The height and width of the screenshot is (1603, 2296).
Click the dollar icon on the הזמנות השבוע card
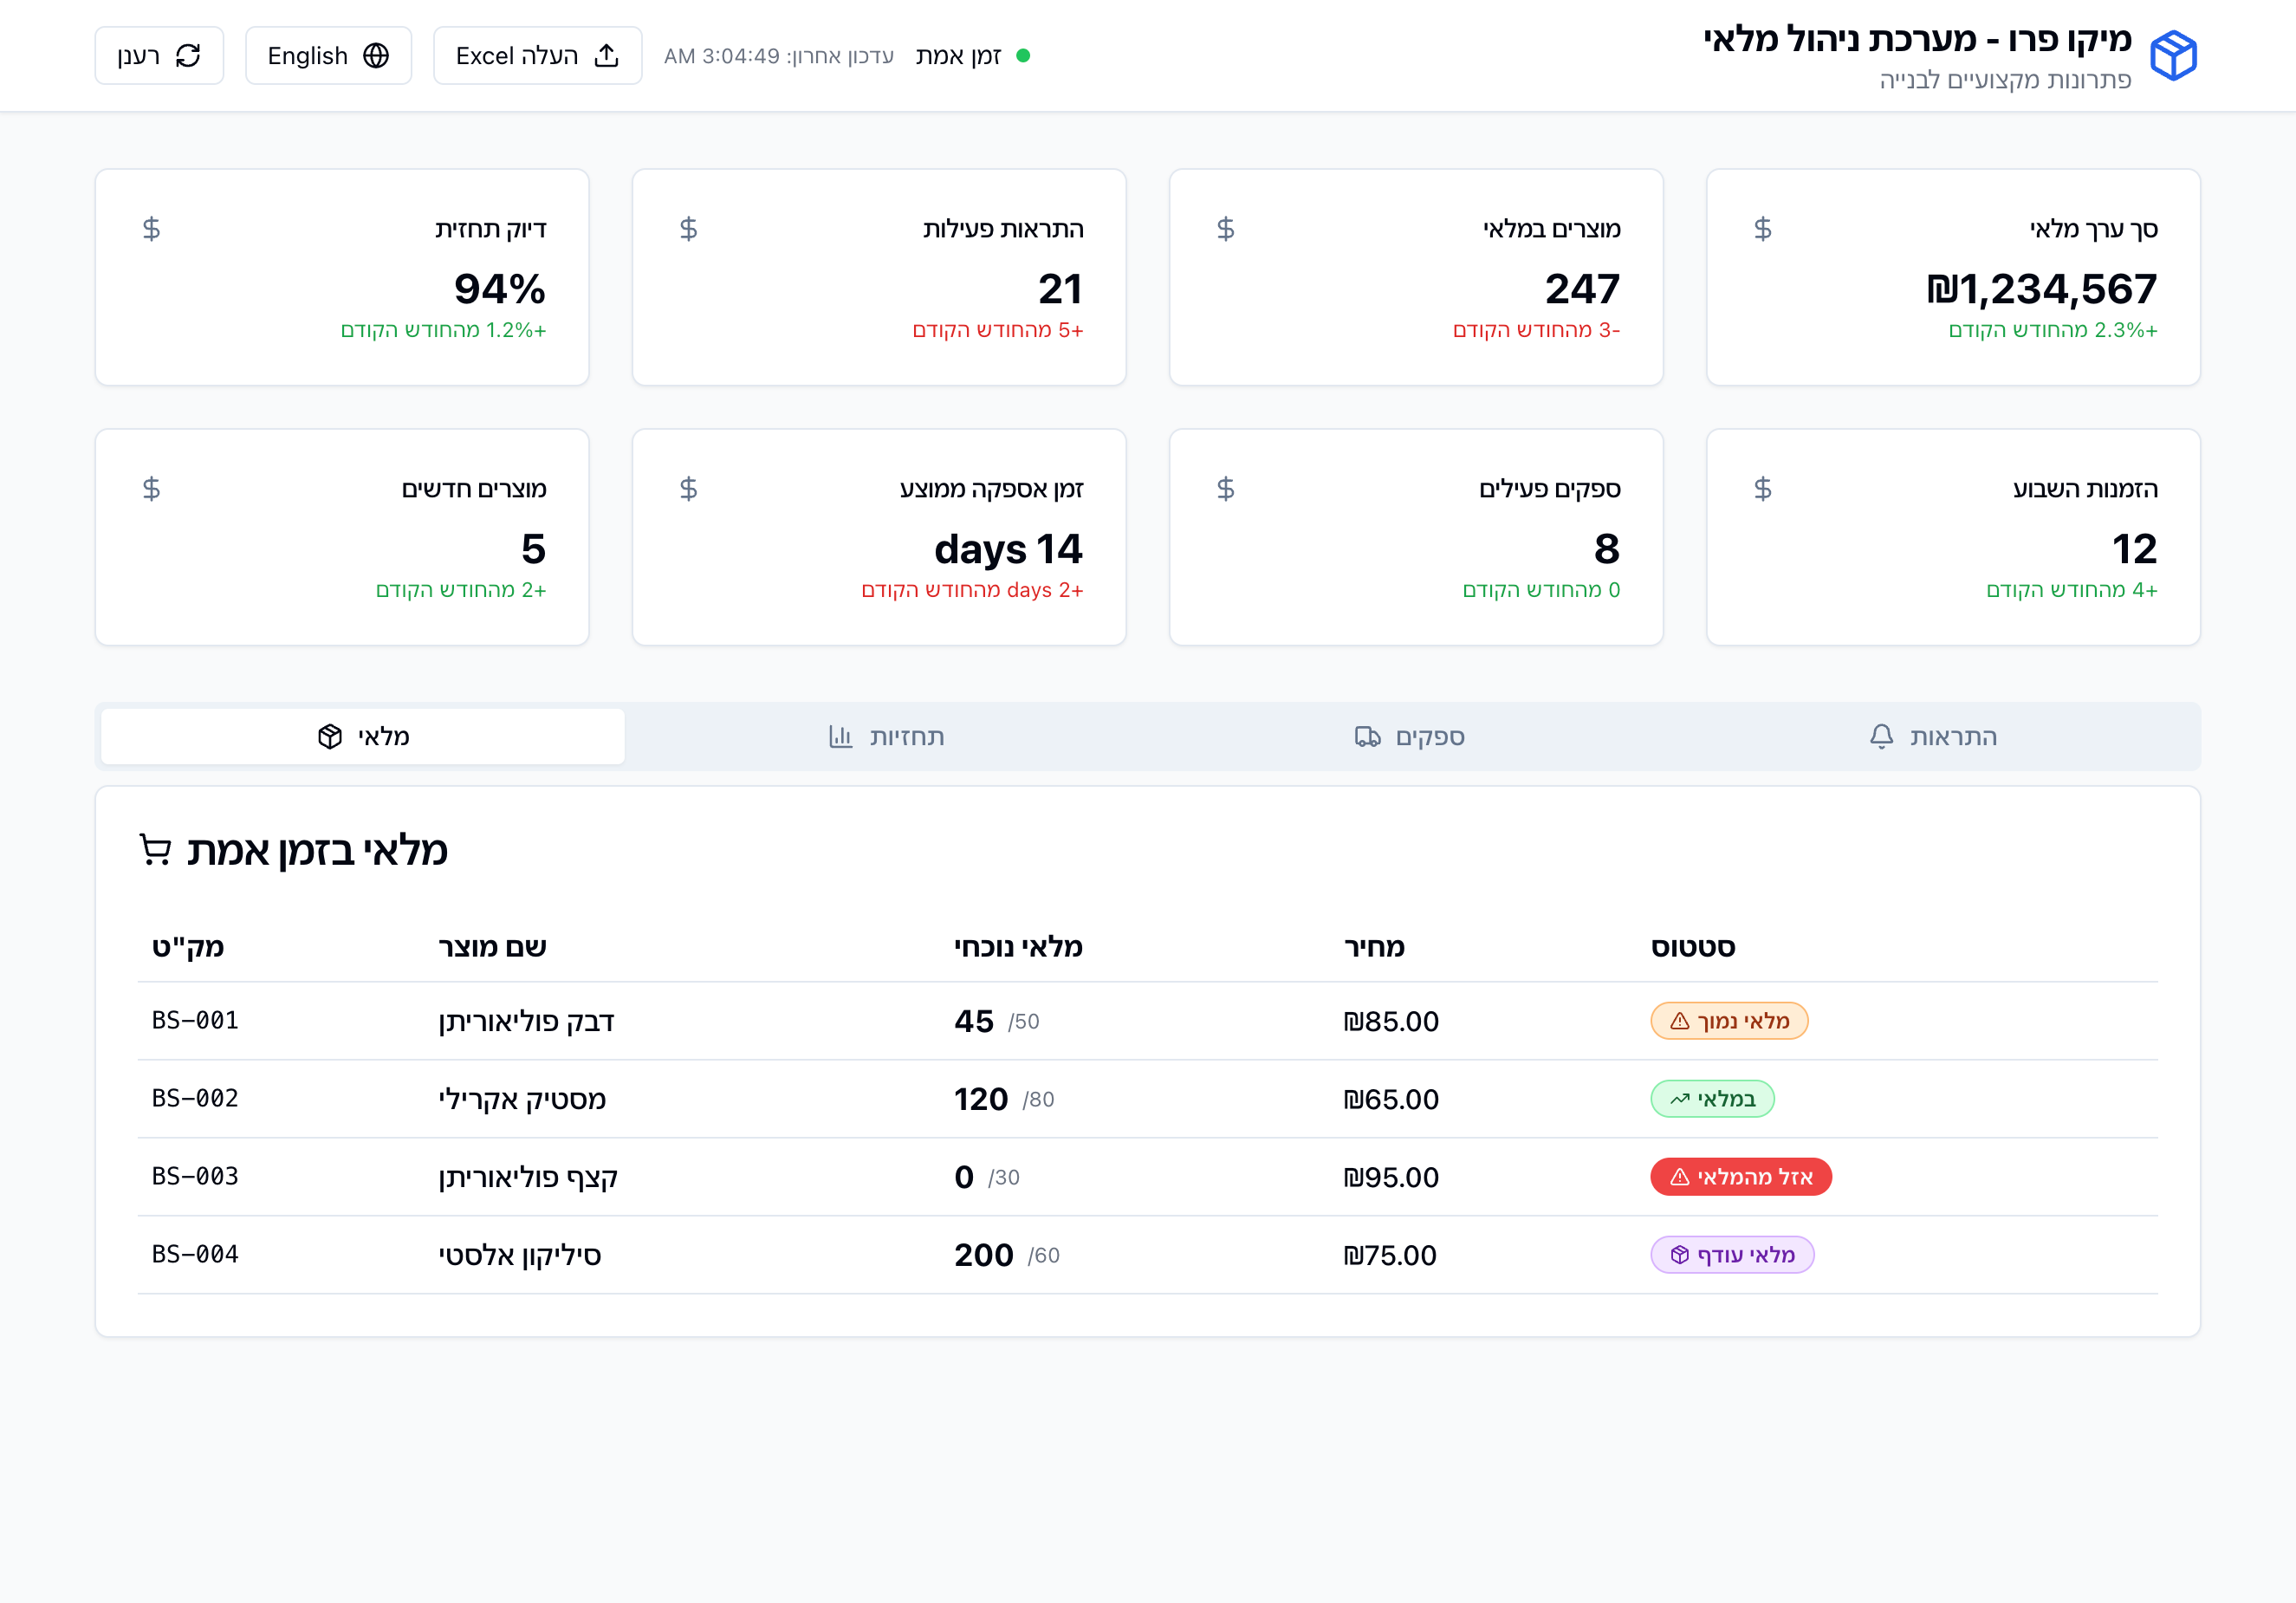1761,489
